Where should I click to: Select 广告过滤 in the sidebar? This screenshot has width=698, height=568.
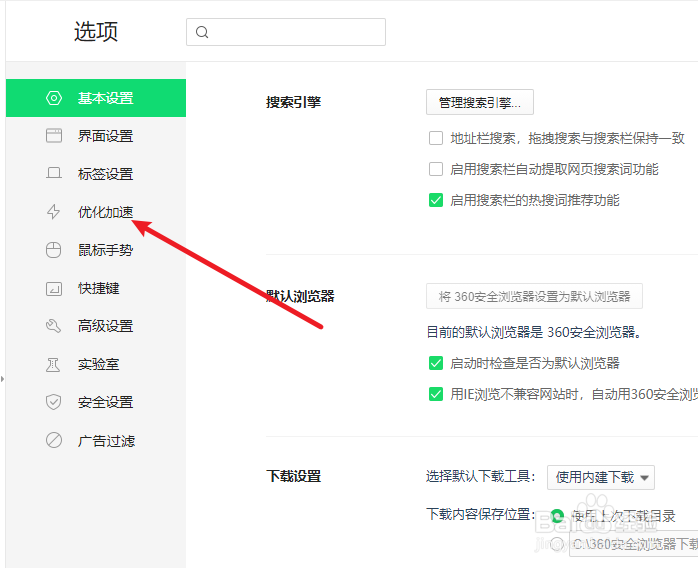coord(96,441)
